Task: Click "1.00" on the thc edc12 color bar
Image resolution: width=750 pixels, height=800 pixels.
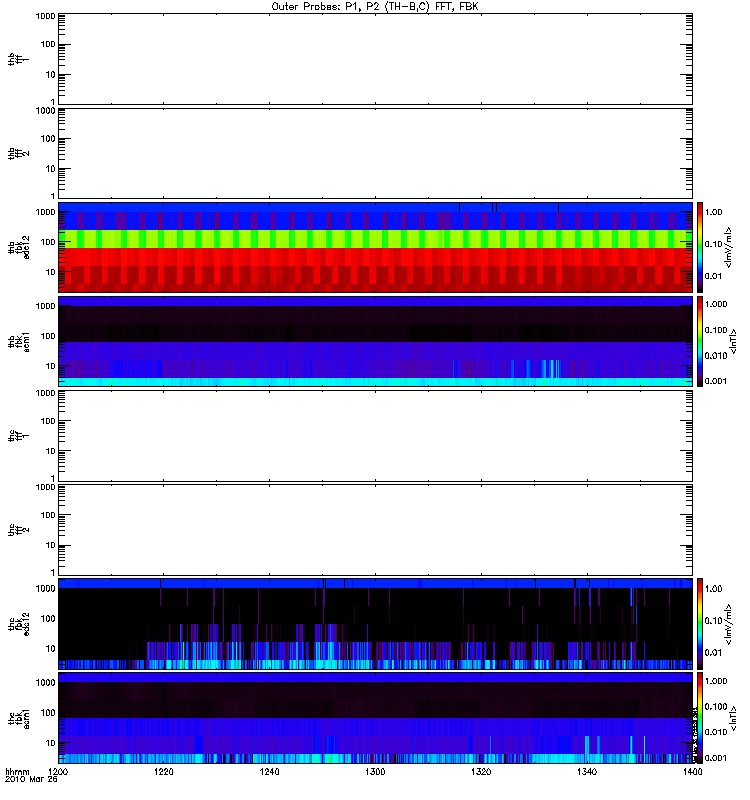Action: click(714, 589)
